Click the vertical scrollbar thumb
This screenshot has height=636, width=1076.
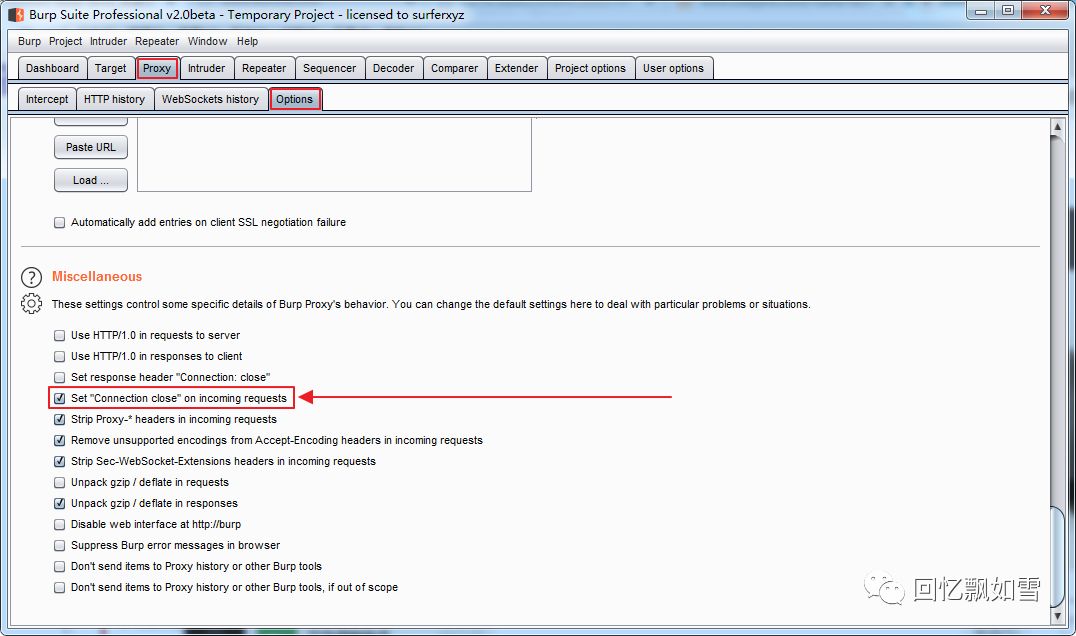pyautogui.click(x=1057, y=557)
